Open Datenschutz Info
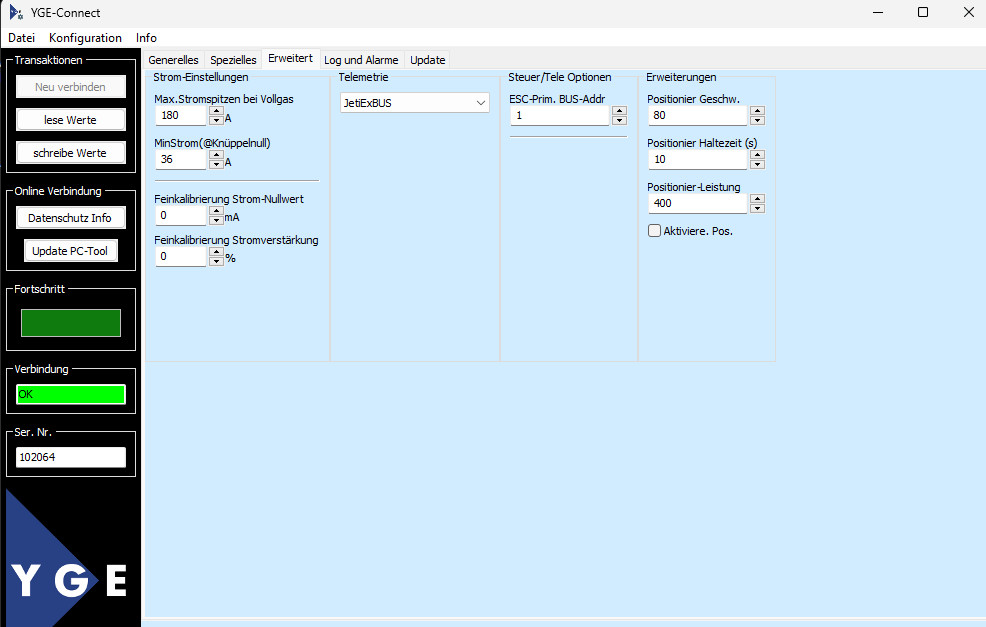986x627 pixels. [x=70, y=218]
